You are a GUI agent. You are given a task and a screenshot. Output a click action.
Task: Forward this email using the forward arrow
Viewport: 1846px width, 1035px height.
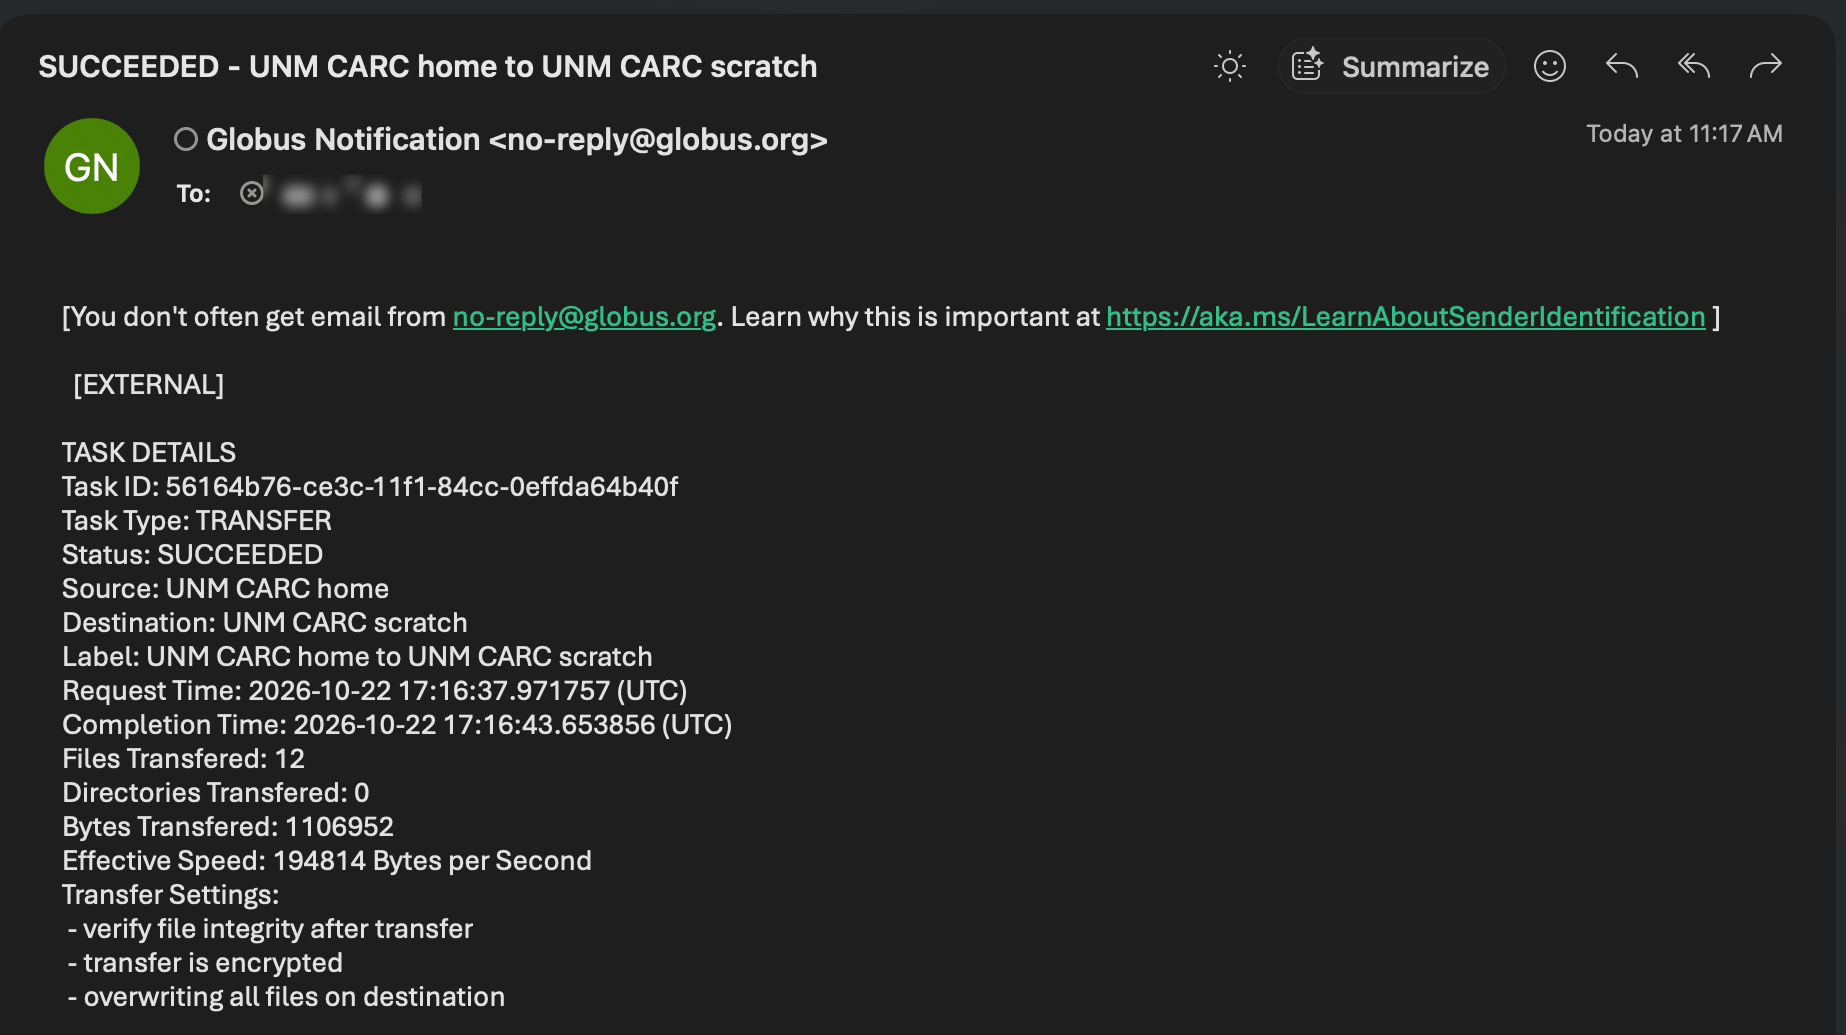tap(1766, 67)
